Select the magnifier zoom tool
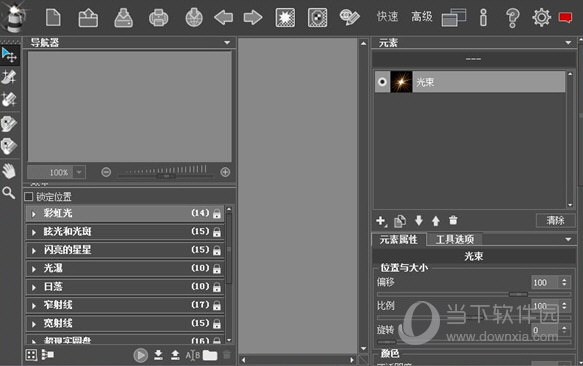 (9, 193)
